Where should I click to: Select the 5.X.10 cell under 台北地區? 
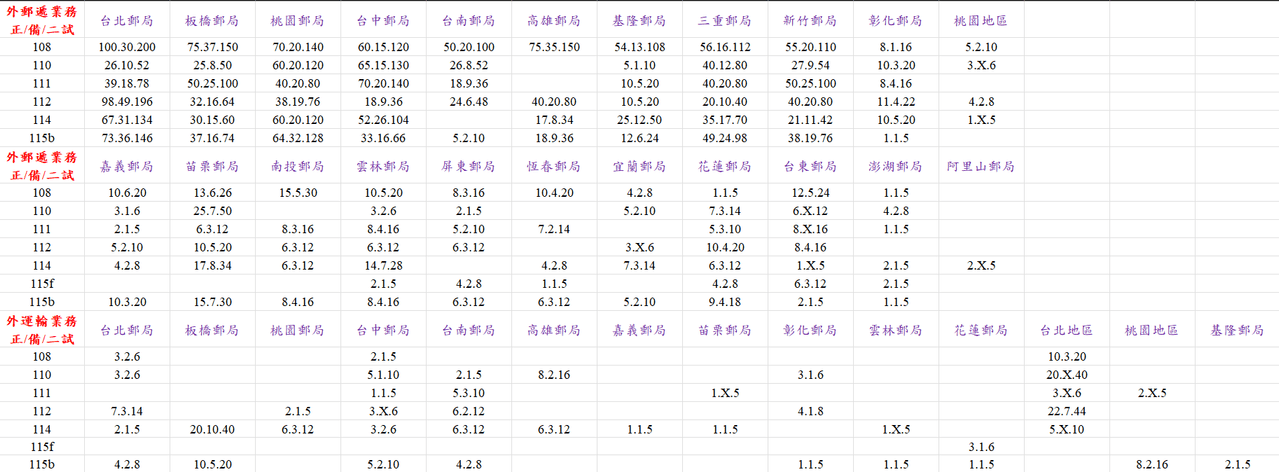point(1066,429)
